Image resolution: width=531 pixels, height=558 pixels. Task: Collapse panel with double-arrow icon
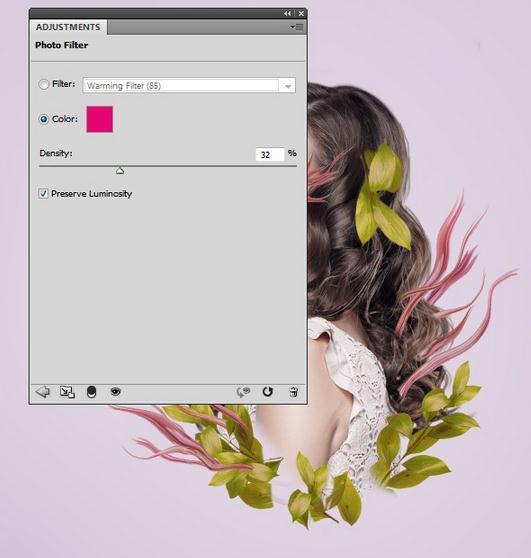[x=287, y=13]
